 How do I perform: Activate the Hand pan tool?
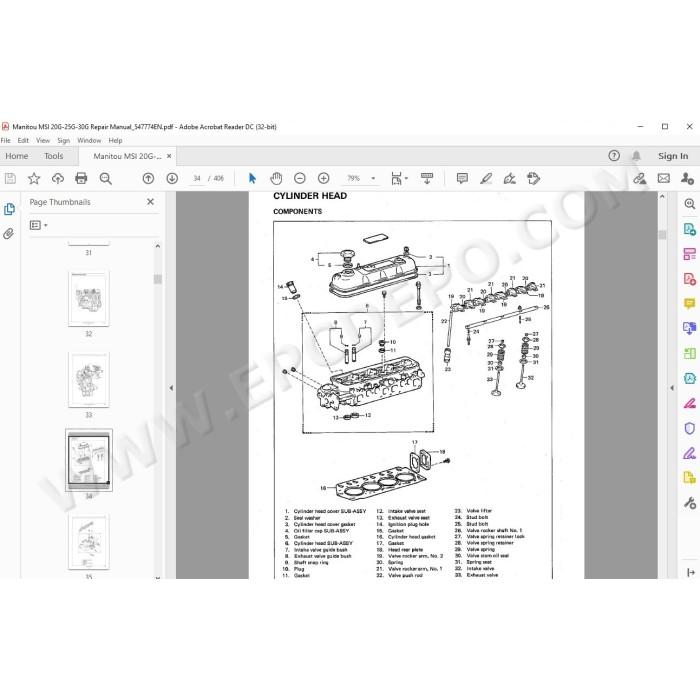click(x=276, y=179)
